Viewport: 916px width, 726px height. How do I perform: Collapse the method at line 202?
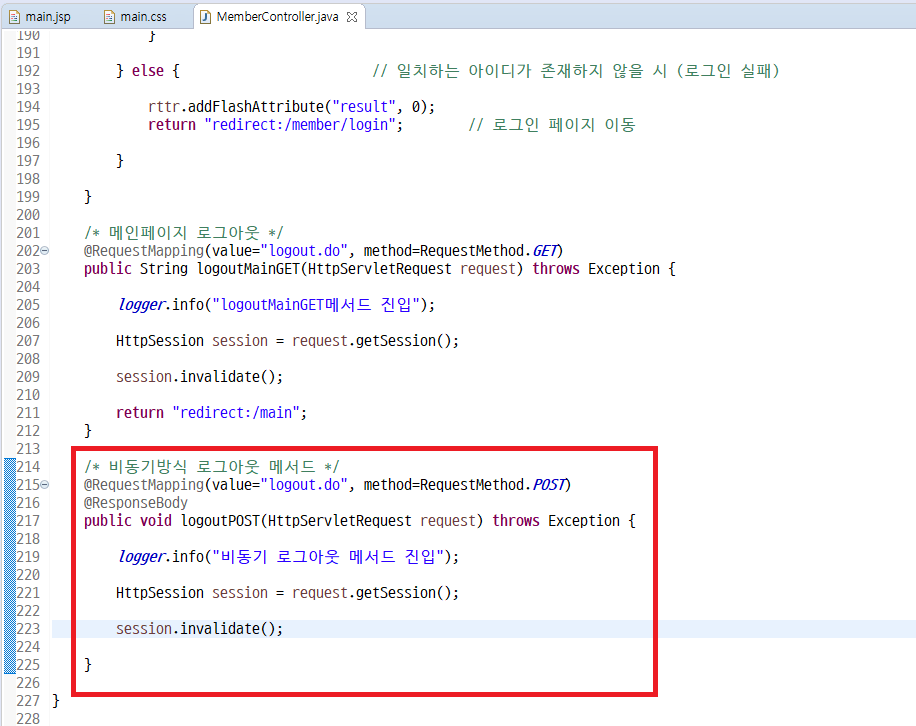click(45, 251)
